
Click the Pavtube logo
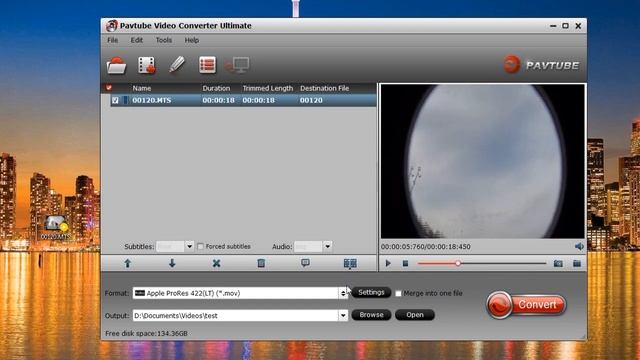tap(541, 65)
